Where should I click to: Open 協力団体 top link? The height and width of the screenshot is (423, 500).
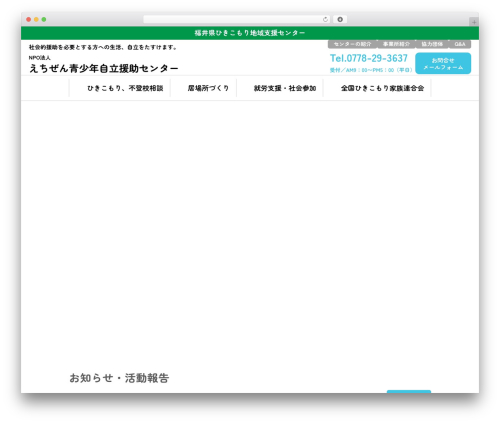coord(432,44)
